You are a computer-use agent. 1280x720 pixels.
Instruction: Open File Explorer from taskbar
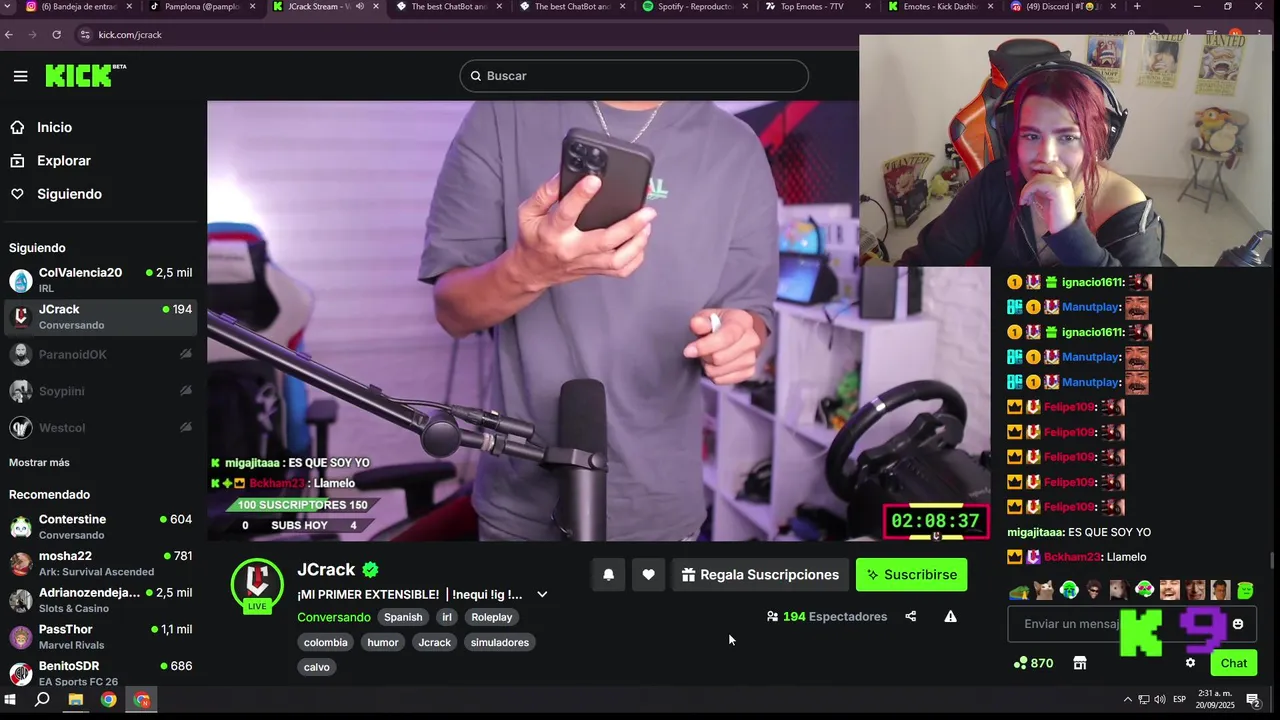75,700
